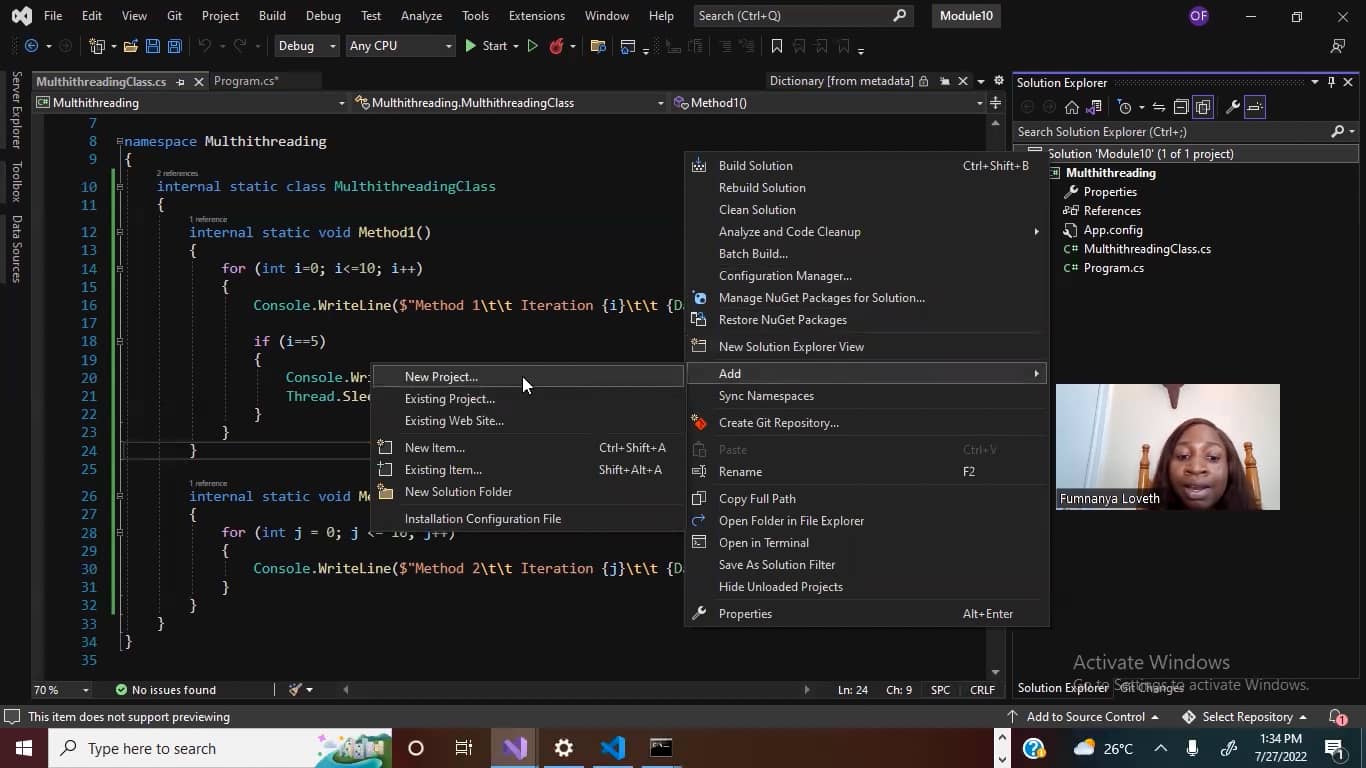This screenshot has height=768, width=1366.
Task: Click Start Without Debugging green outline arrow
Action: point(532,46)
